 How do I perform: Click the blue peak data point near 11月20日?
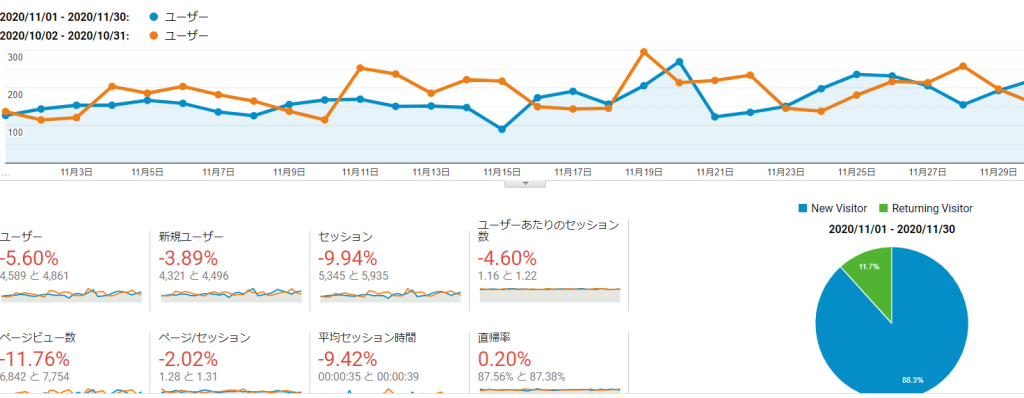pyautogui.click(x=679, y=62)
